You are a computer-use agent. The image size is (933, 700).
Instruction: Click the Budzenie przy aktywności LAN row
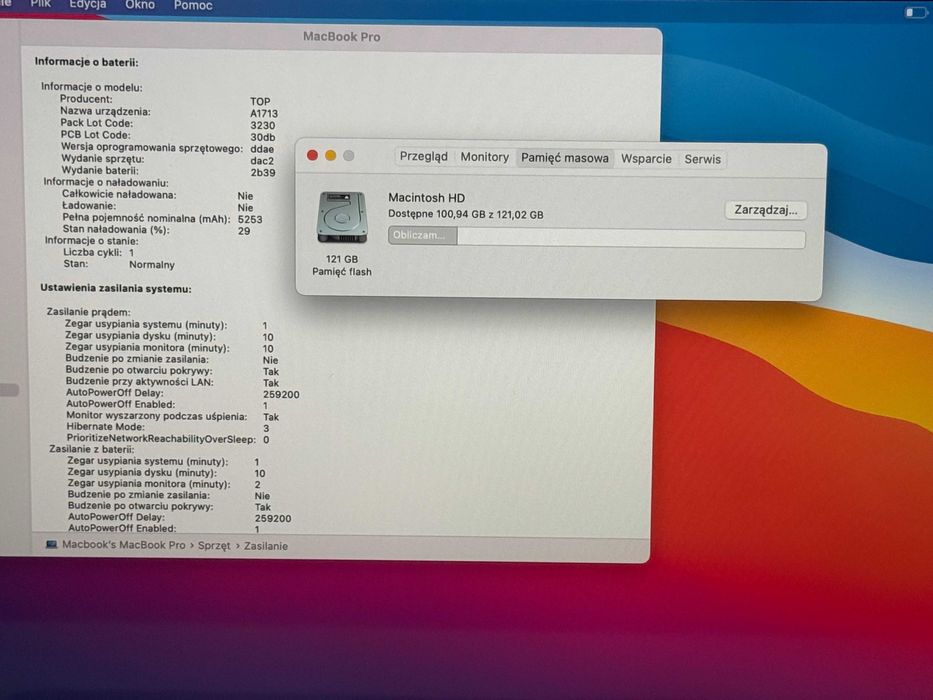[x=173, y=382]
